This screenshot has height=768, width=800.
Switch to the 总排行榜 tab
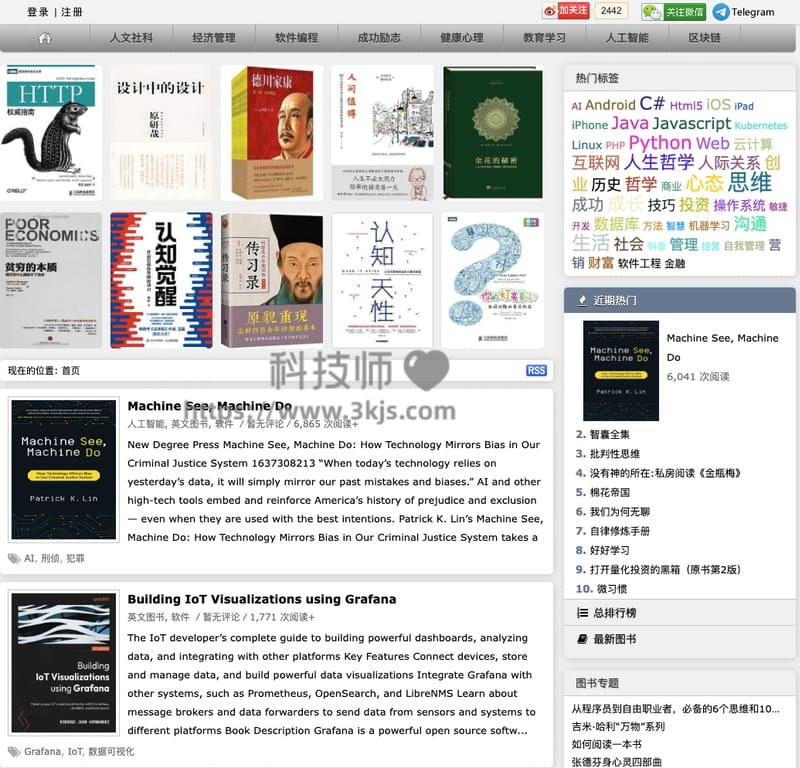(x=680, y=613)
